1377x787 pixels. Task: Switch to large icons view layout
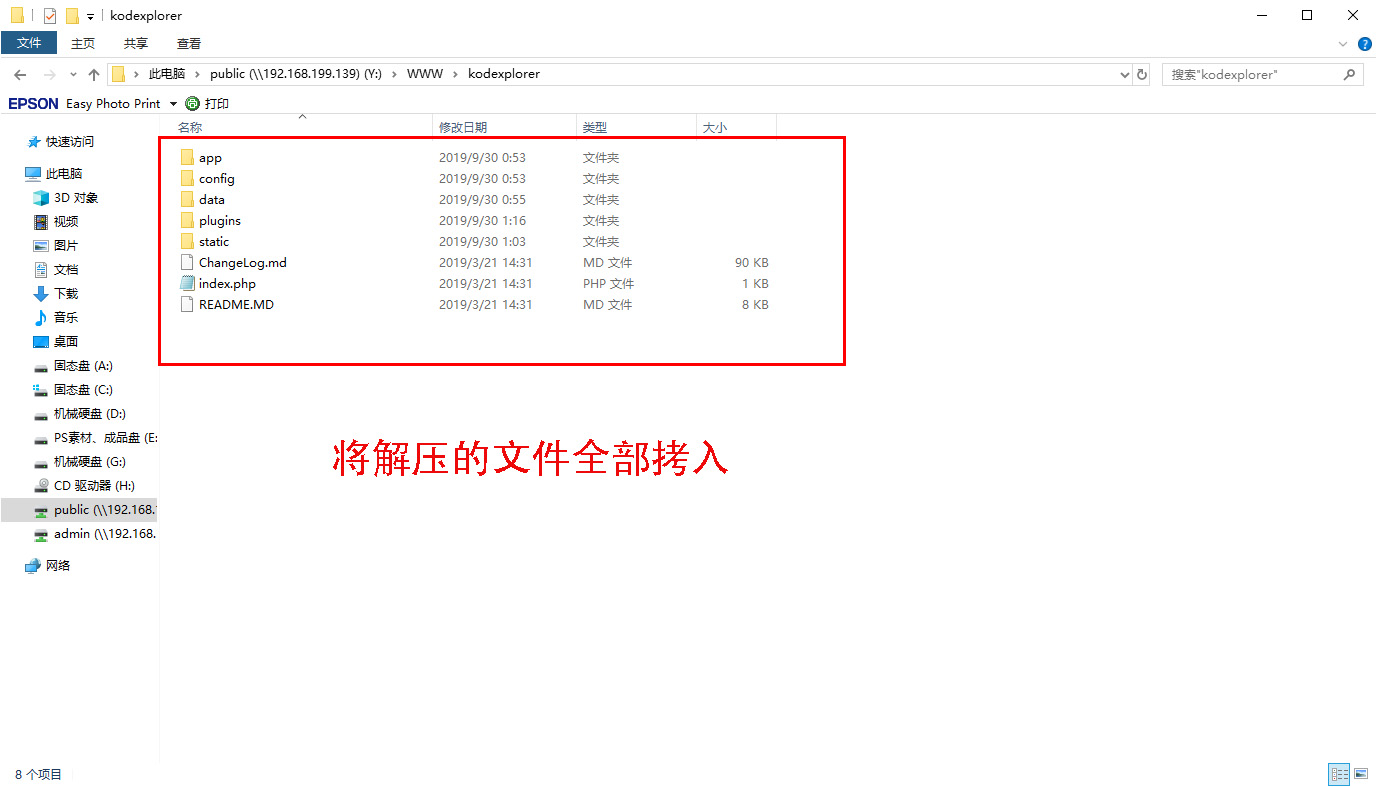click(1360, 774)
